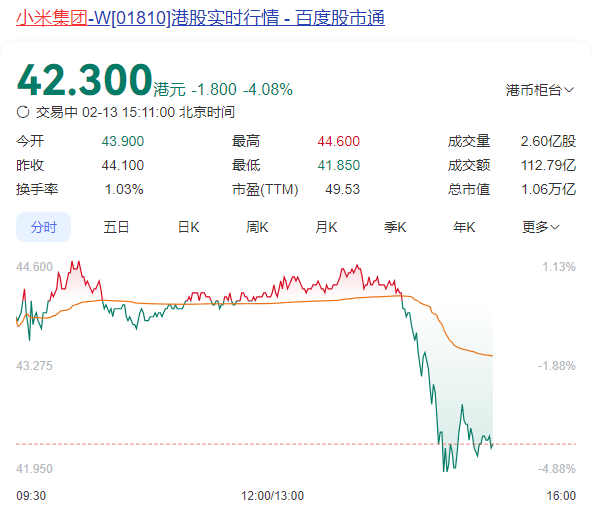Open the 月K chart tab
Viewport: 592px width, 508px height.
tap(326, 227)
